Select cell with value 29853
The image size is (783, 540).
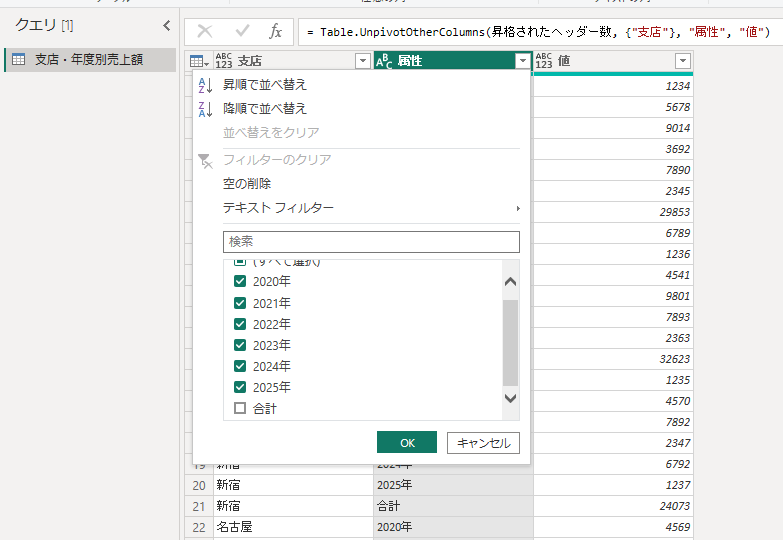pos(613,212)
